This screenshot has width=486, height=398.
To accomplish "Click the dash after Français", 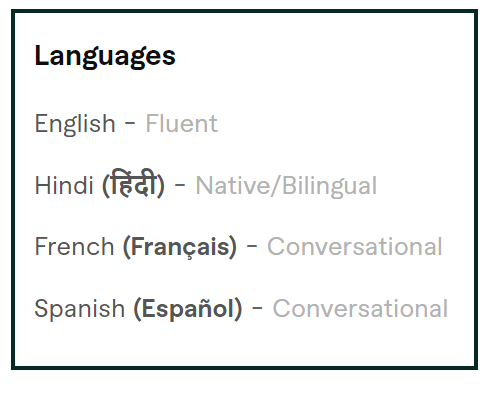I will pos(252,245).
